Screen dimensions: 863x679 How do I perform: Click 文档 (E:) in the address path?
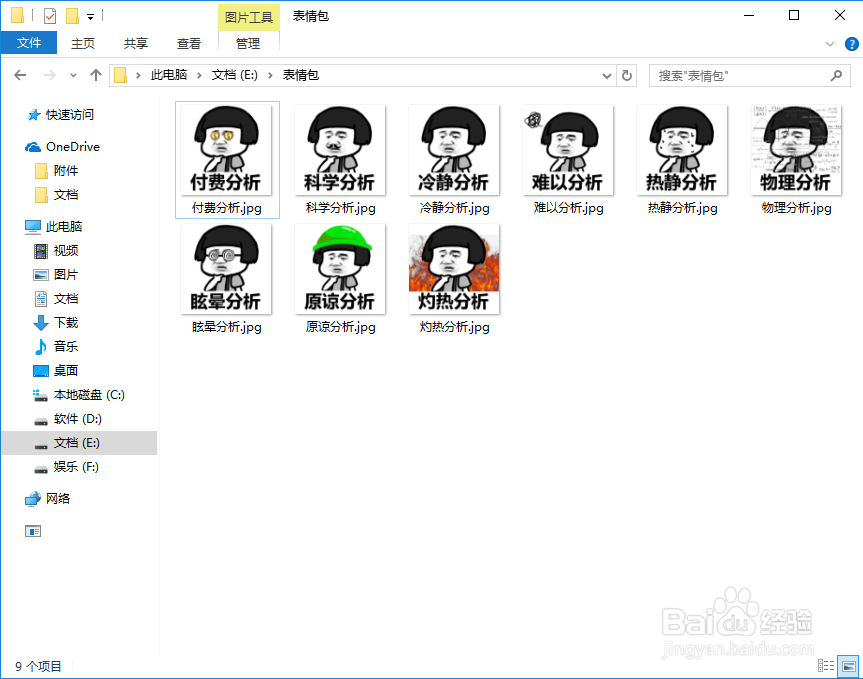click(x=234, y=75)
